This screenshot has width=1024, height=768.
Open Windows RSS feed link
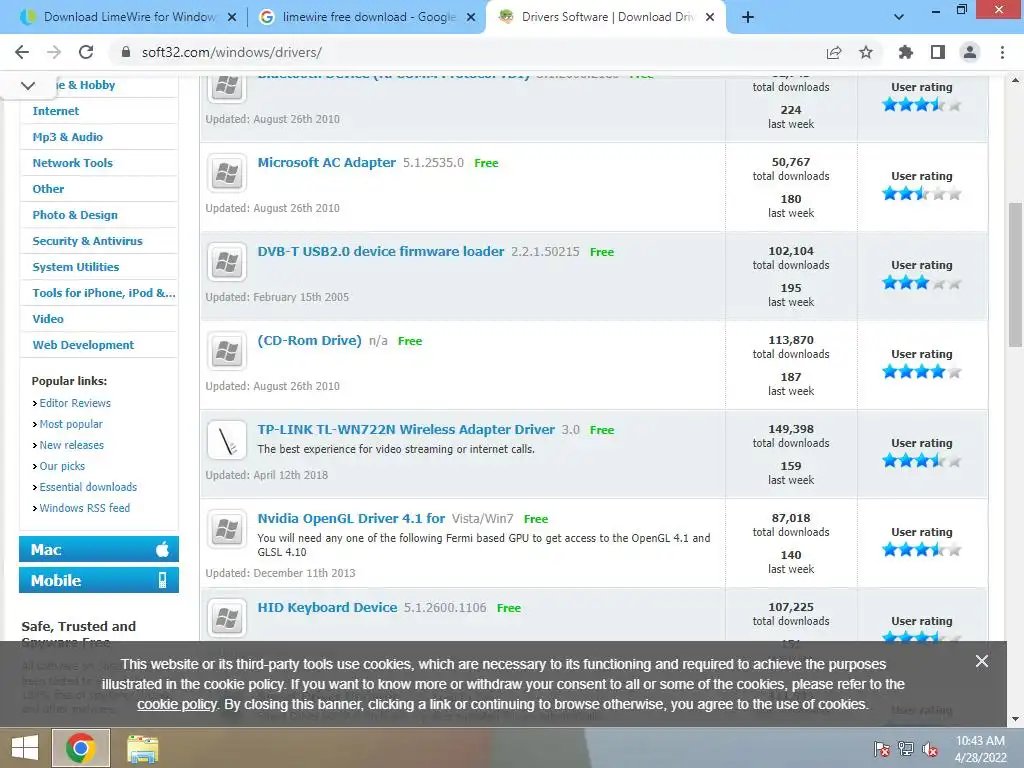pos(85,507)
